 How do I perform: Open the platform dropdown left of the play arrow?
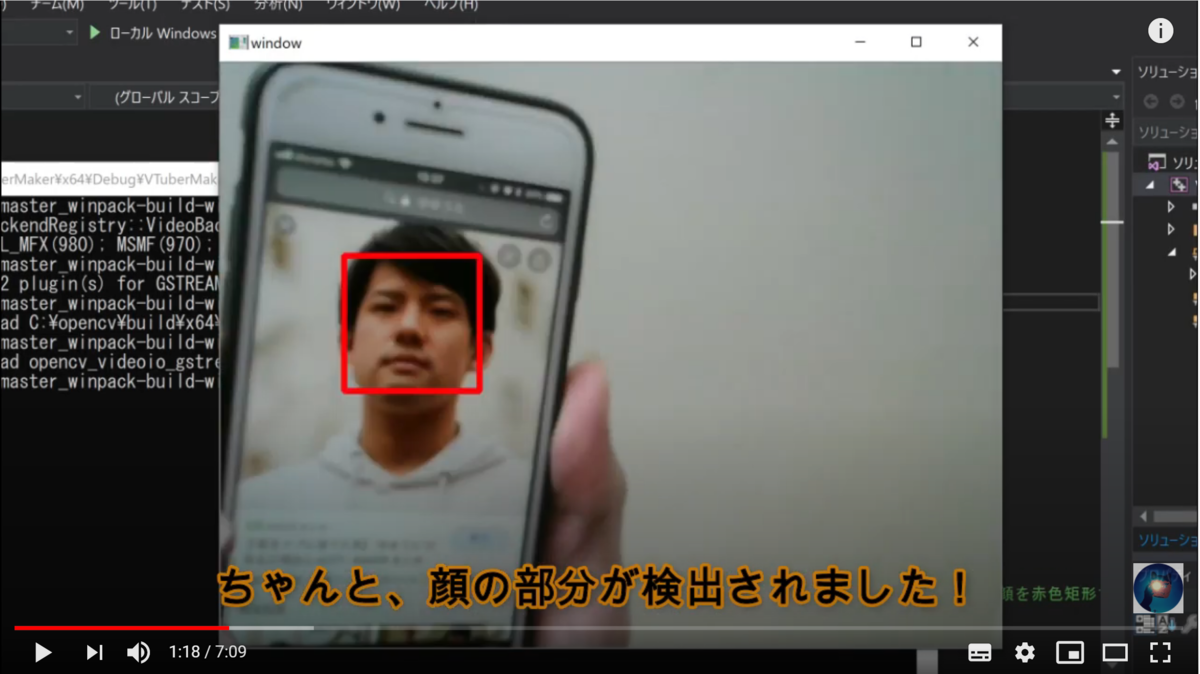(38, 33)
